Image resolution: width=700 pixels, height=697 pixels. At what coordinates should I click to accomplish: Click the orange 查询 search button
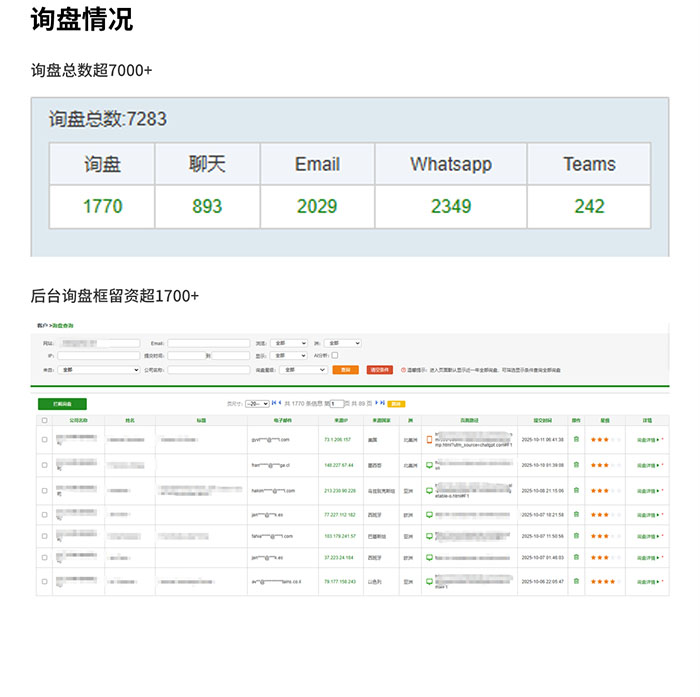point(345,369)
